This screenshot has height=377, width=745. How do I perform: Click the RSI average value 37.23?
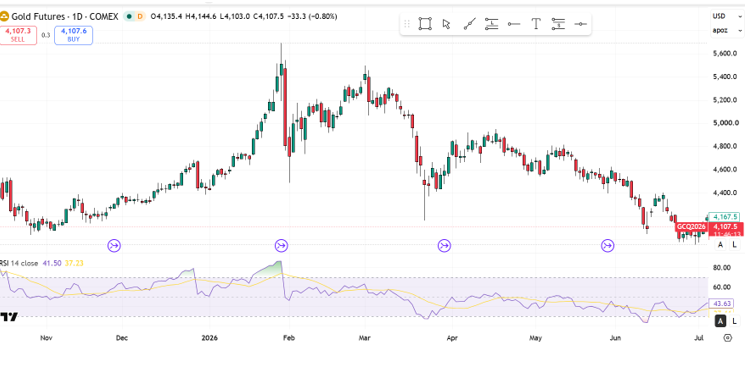74,263
